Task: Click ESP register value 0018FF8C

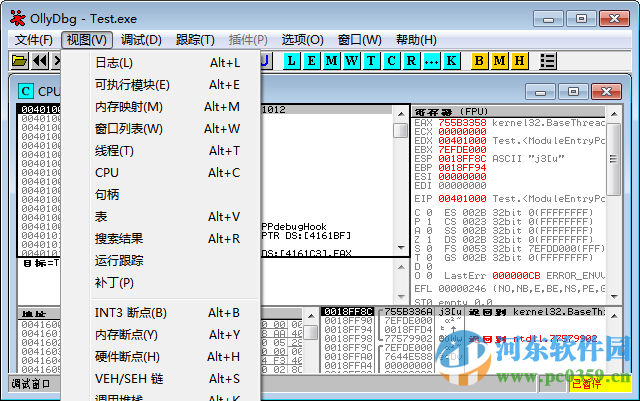Action: pos(462,159)
